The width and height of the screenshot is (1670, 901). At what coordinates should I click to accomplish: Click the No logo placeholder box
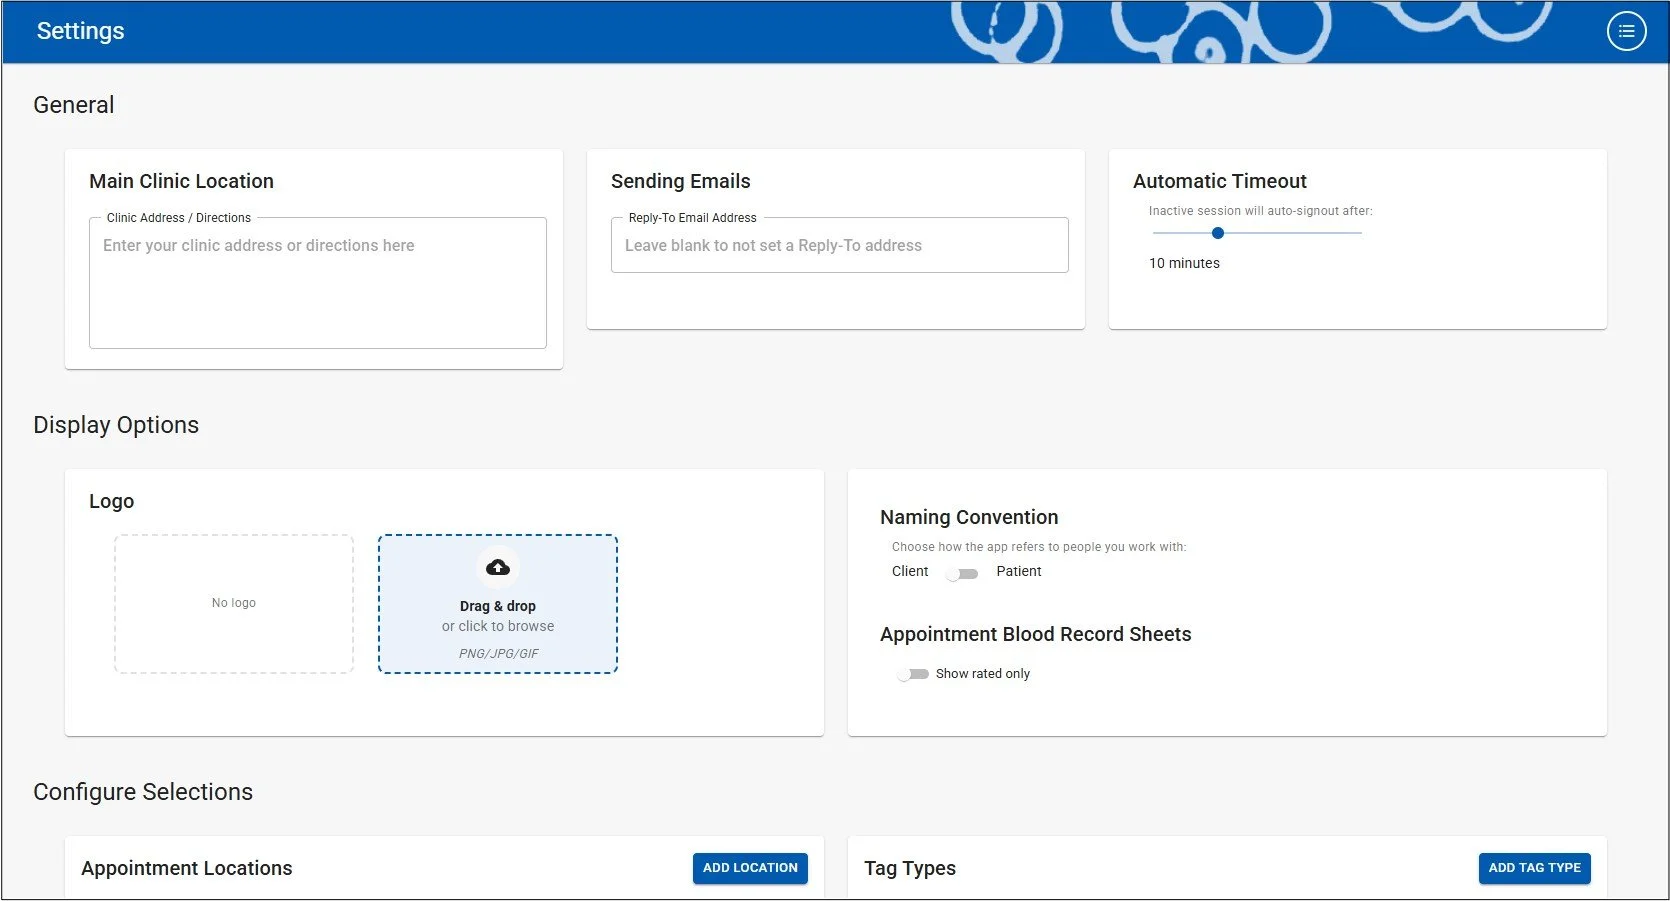pyautogui.click(x=233, y=603)
